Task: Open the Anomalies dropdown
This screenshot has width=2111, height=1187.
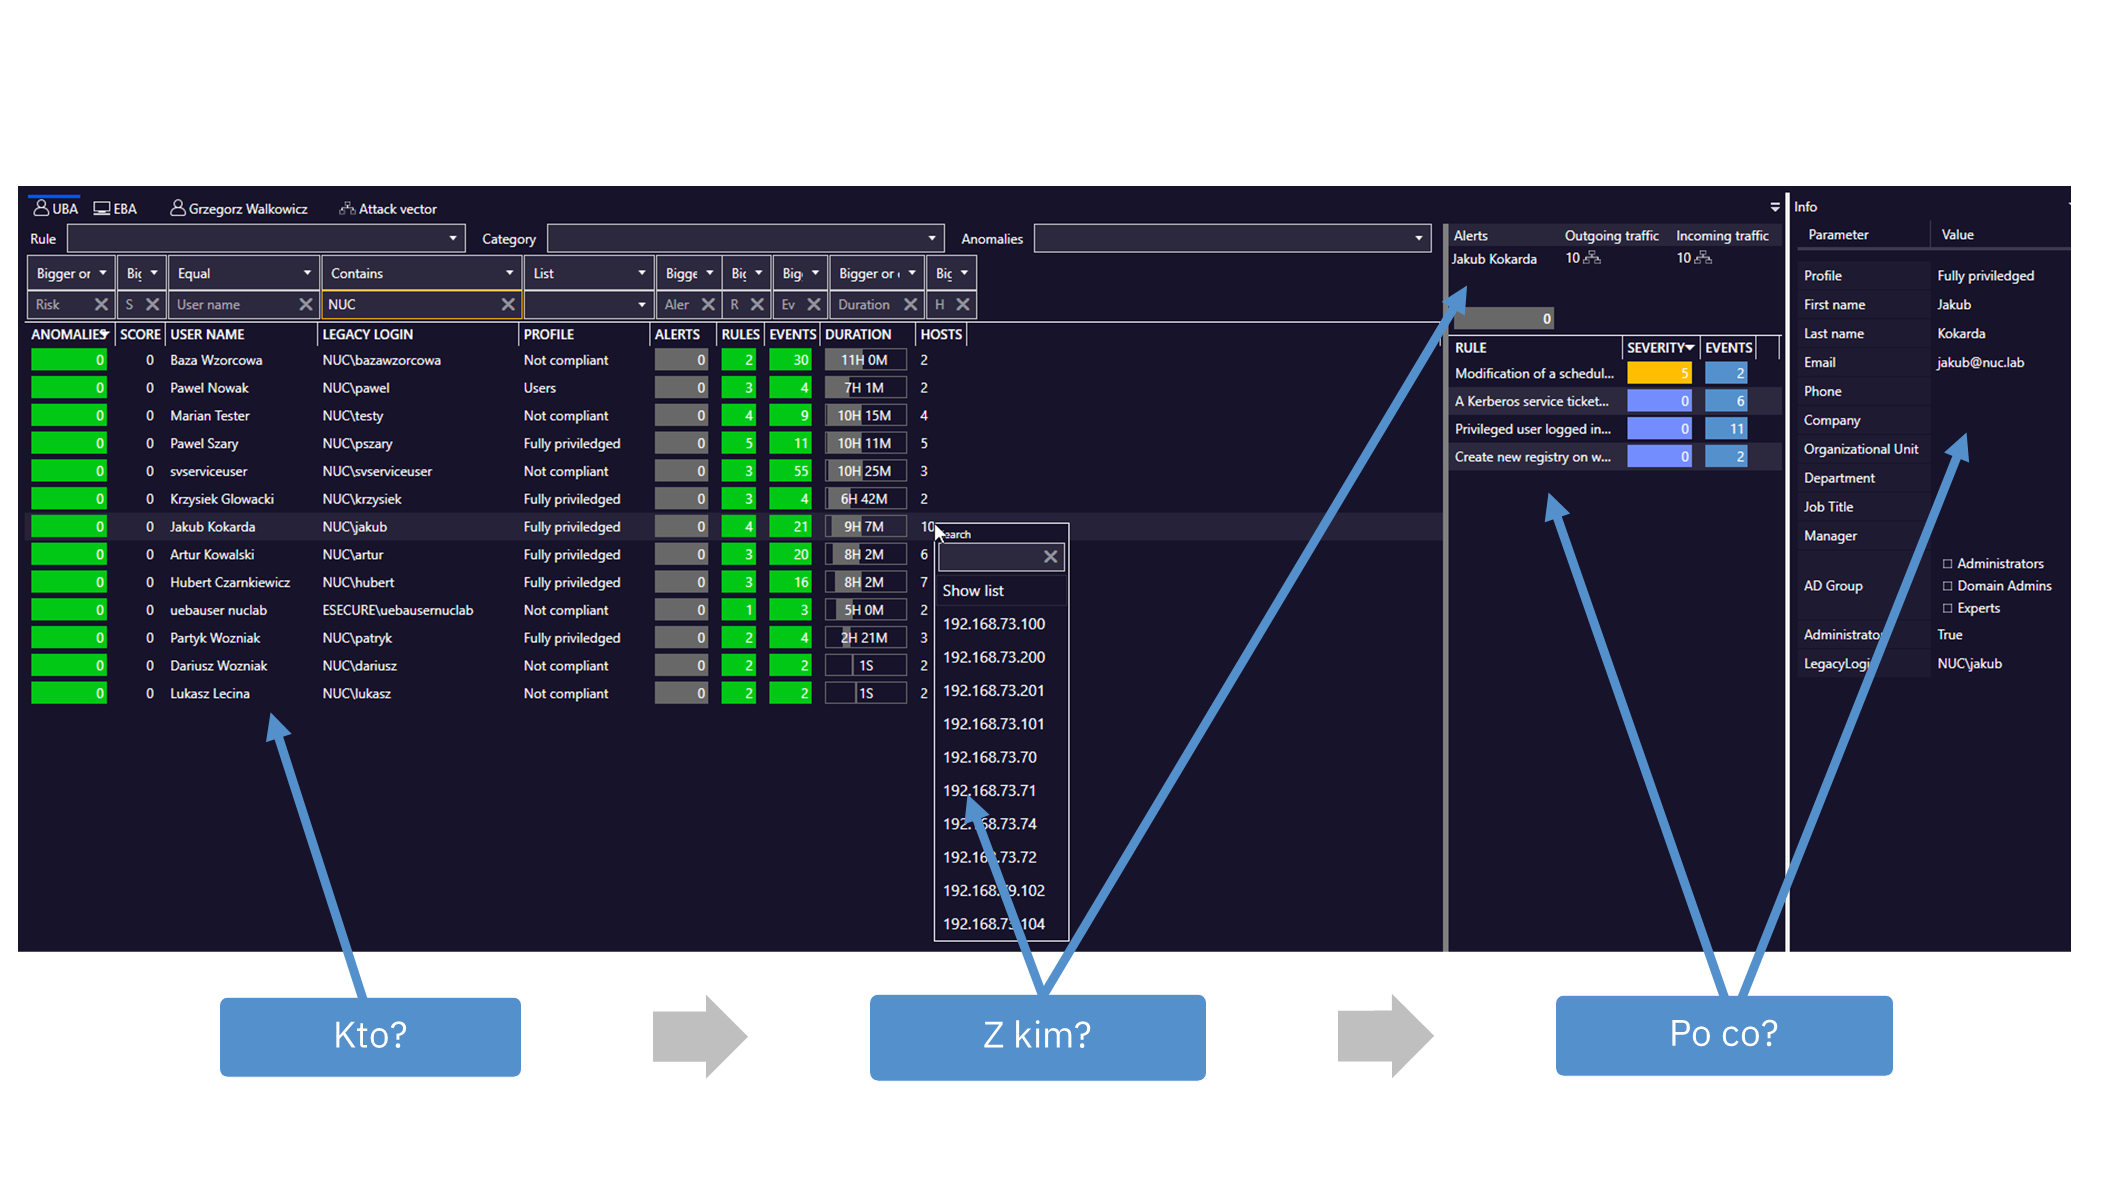Action: click(x=1232, y=238)
